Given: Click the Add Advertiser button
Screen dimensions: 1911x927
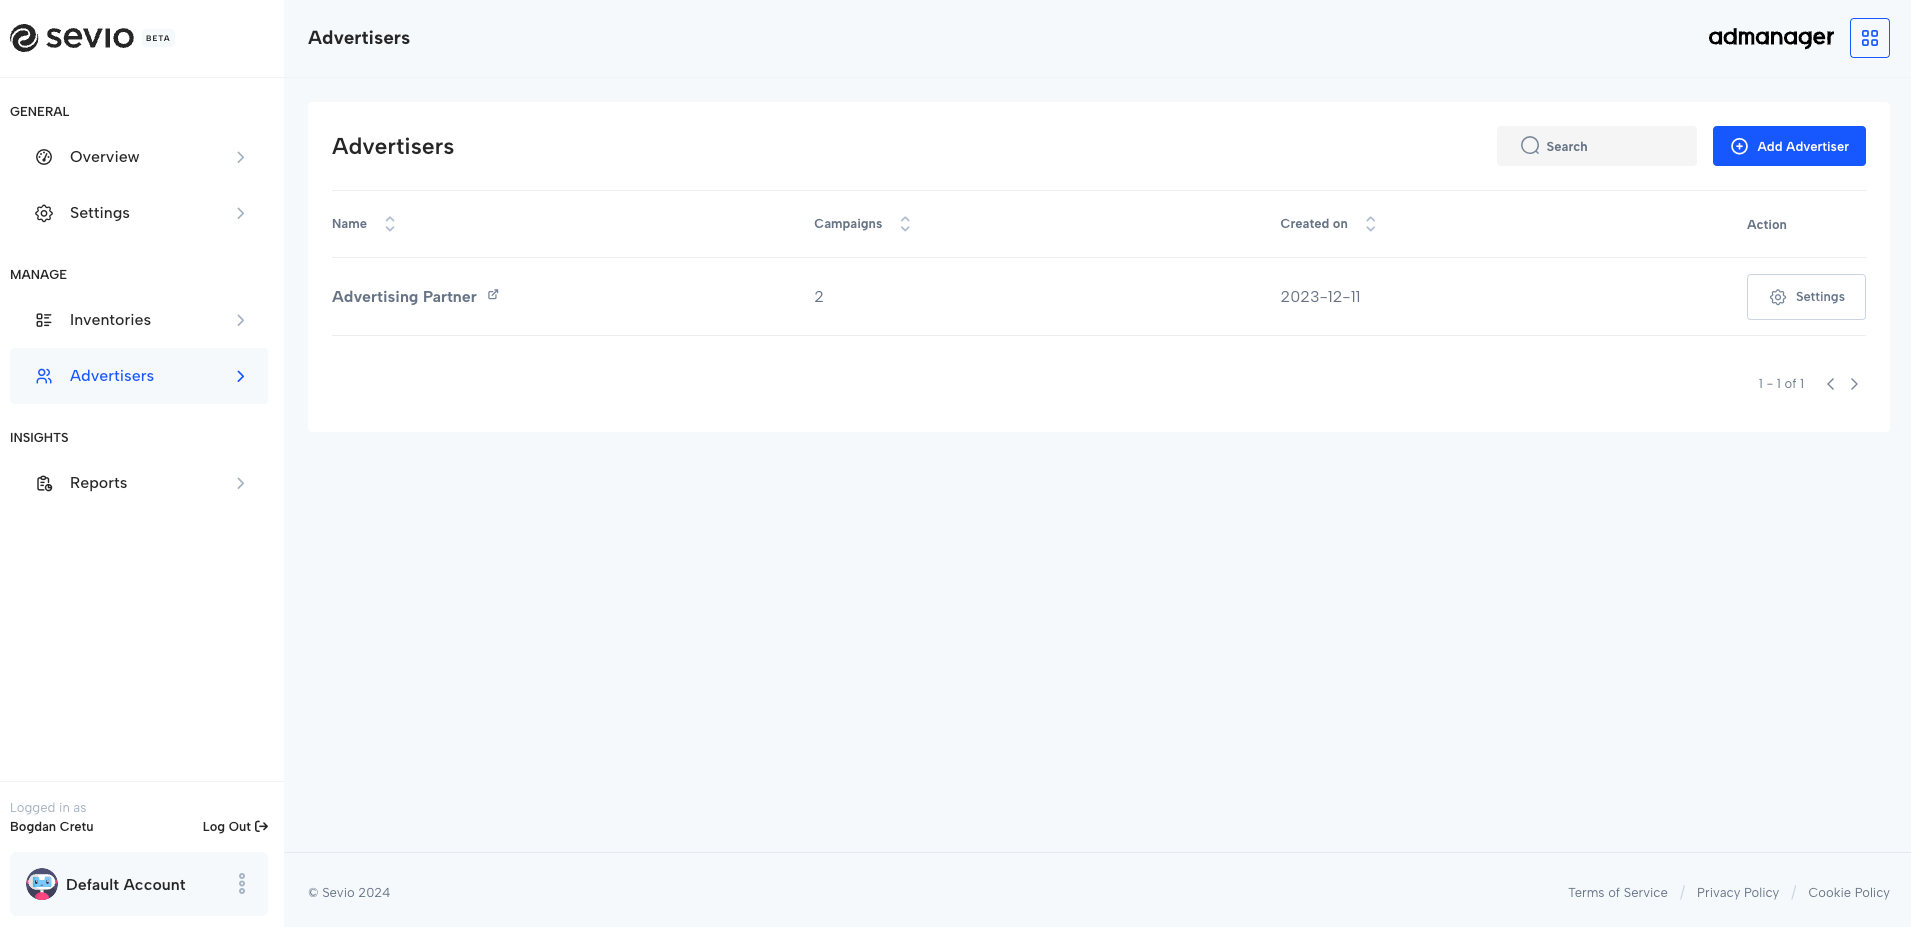Looking at the screenshot, I should [x=1789, y=145].
